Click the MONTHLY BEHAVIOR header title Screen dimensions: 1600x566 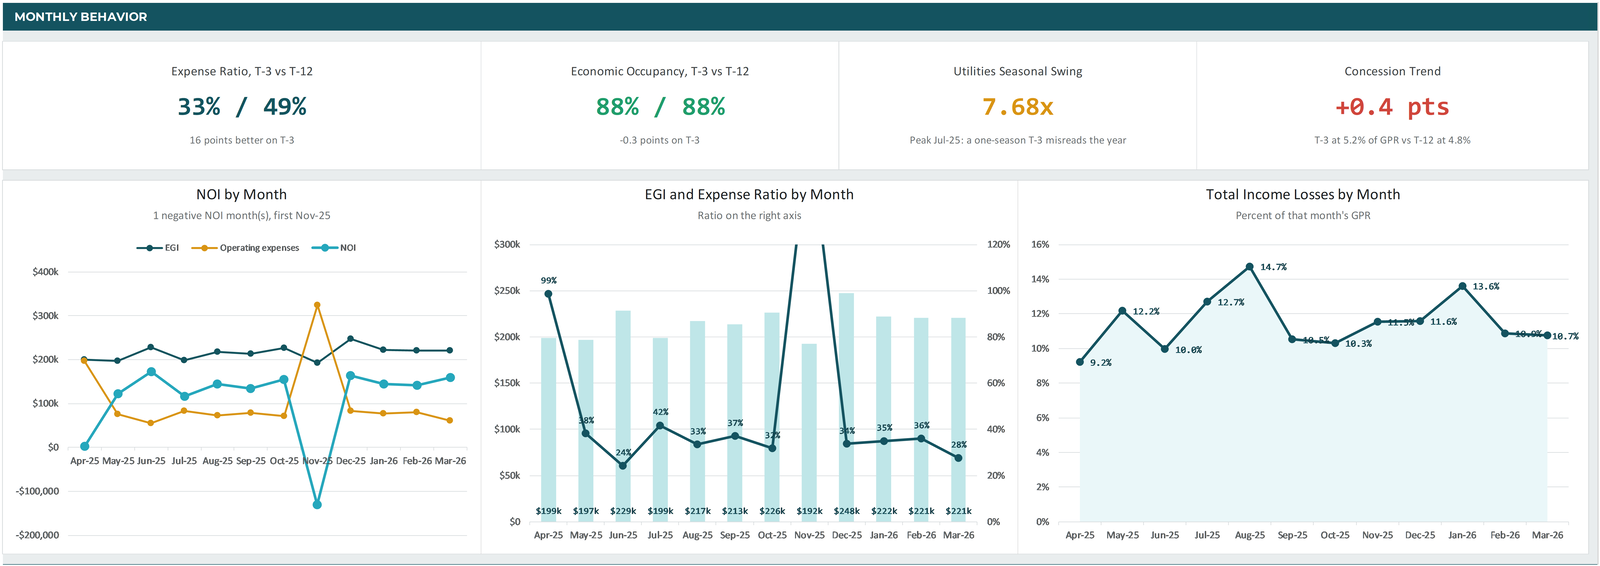pyautogui.click(x=80, y=17)
